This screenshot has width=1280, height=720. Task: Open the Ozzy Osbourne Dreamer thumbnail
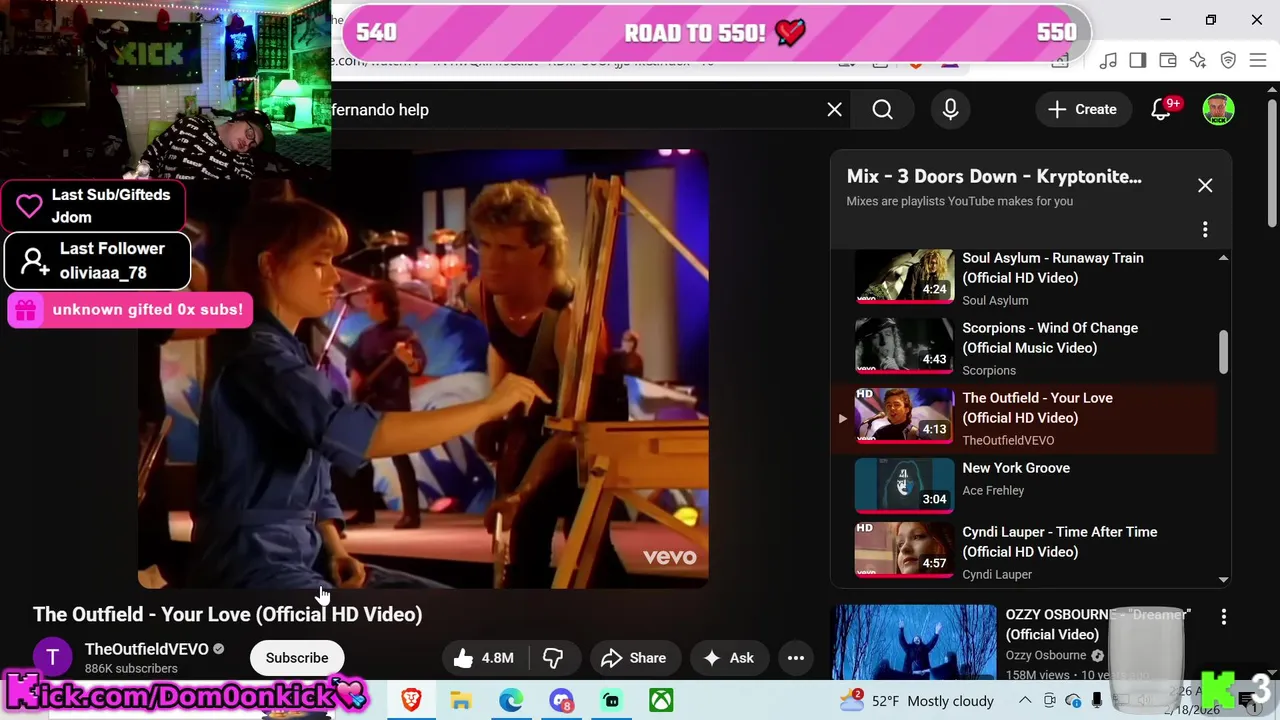[x=914, y=643]
